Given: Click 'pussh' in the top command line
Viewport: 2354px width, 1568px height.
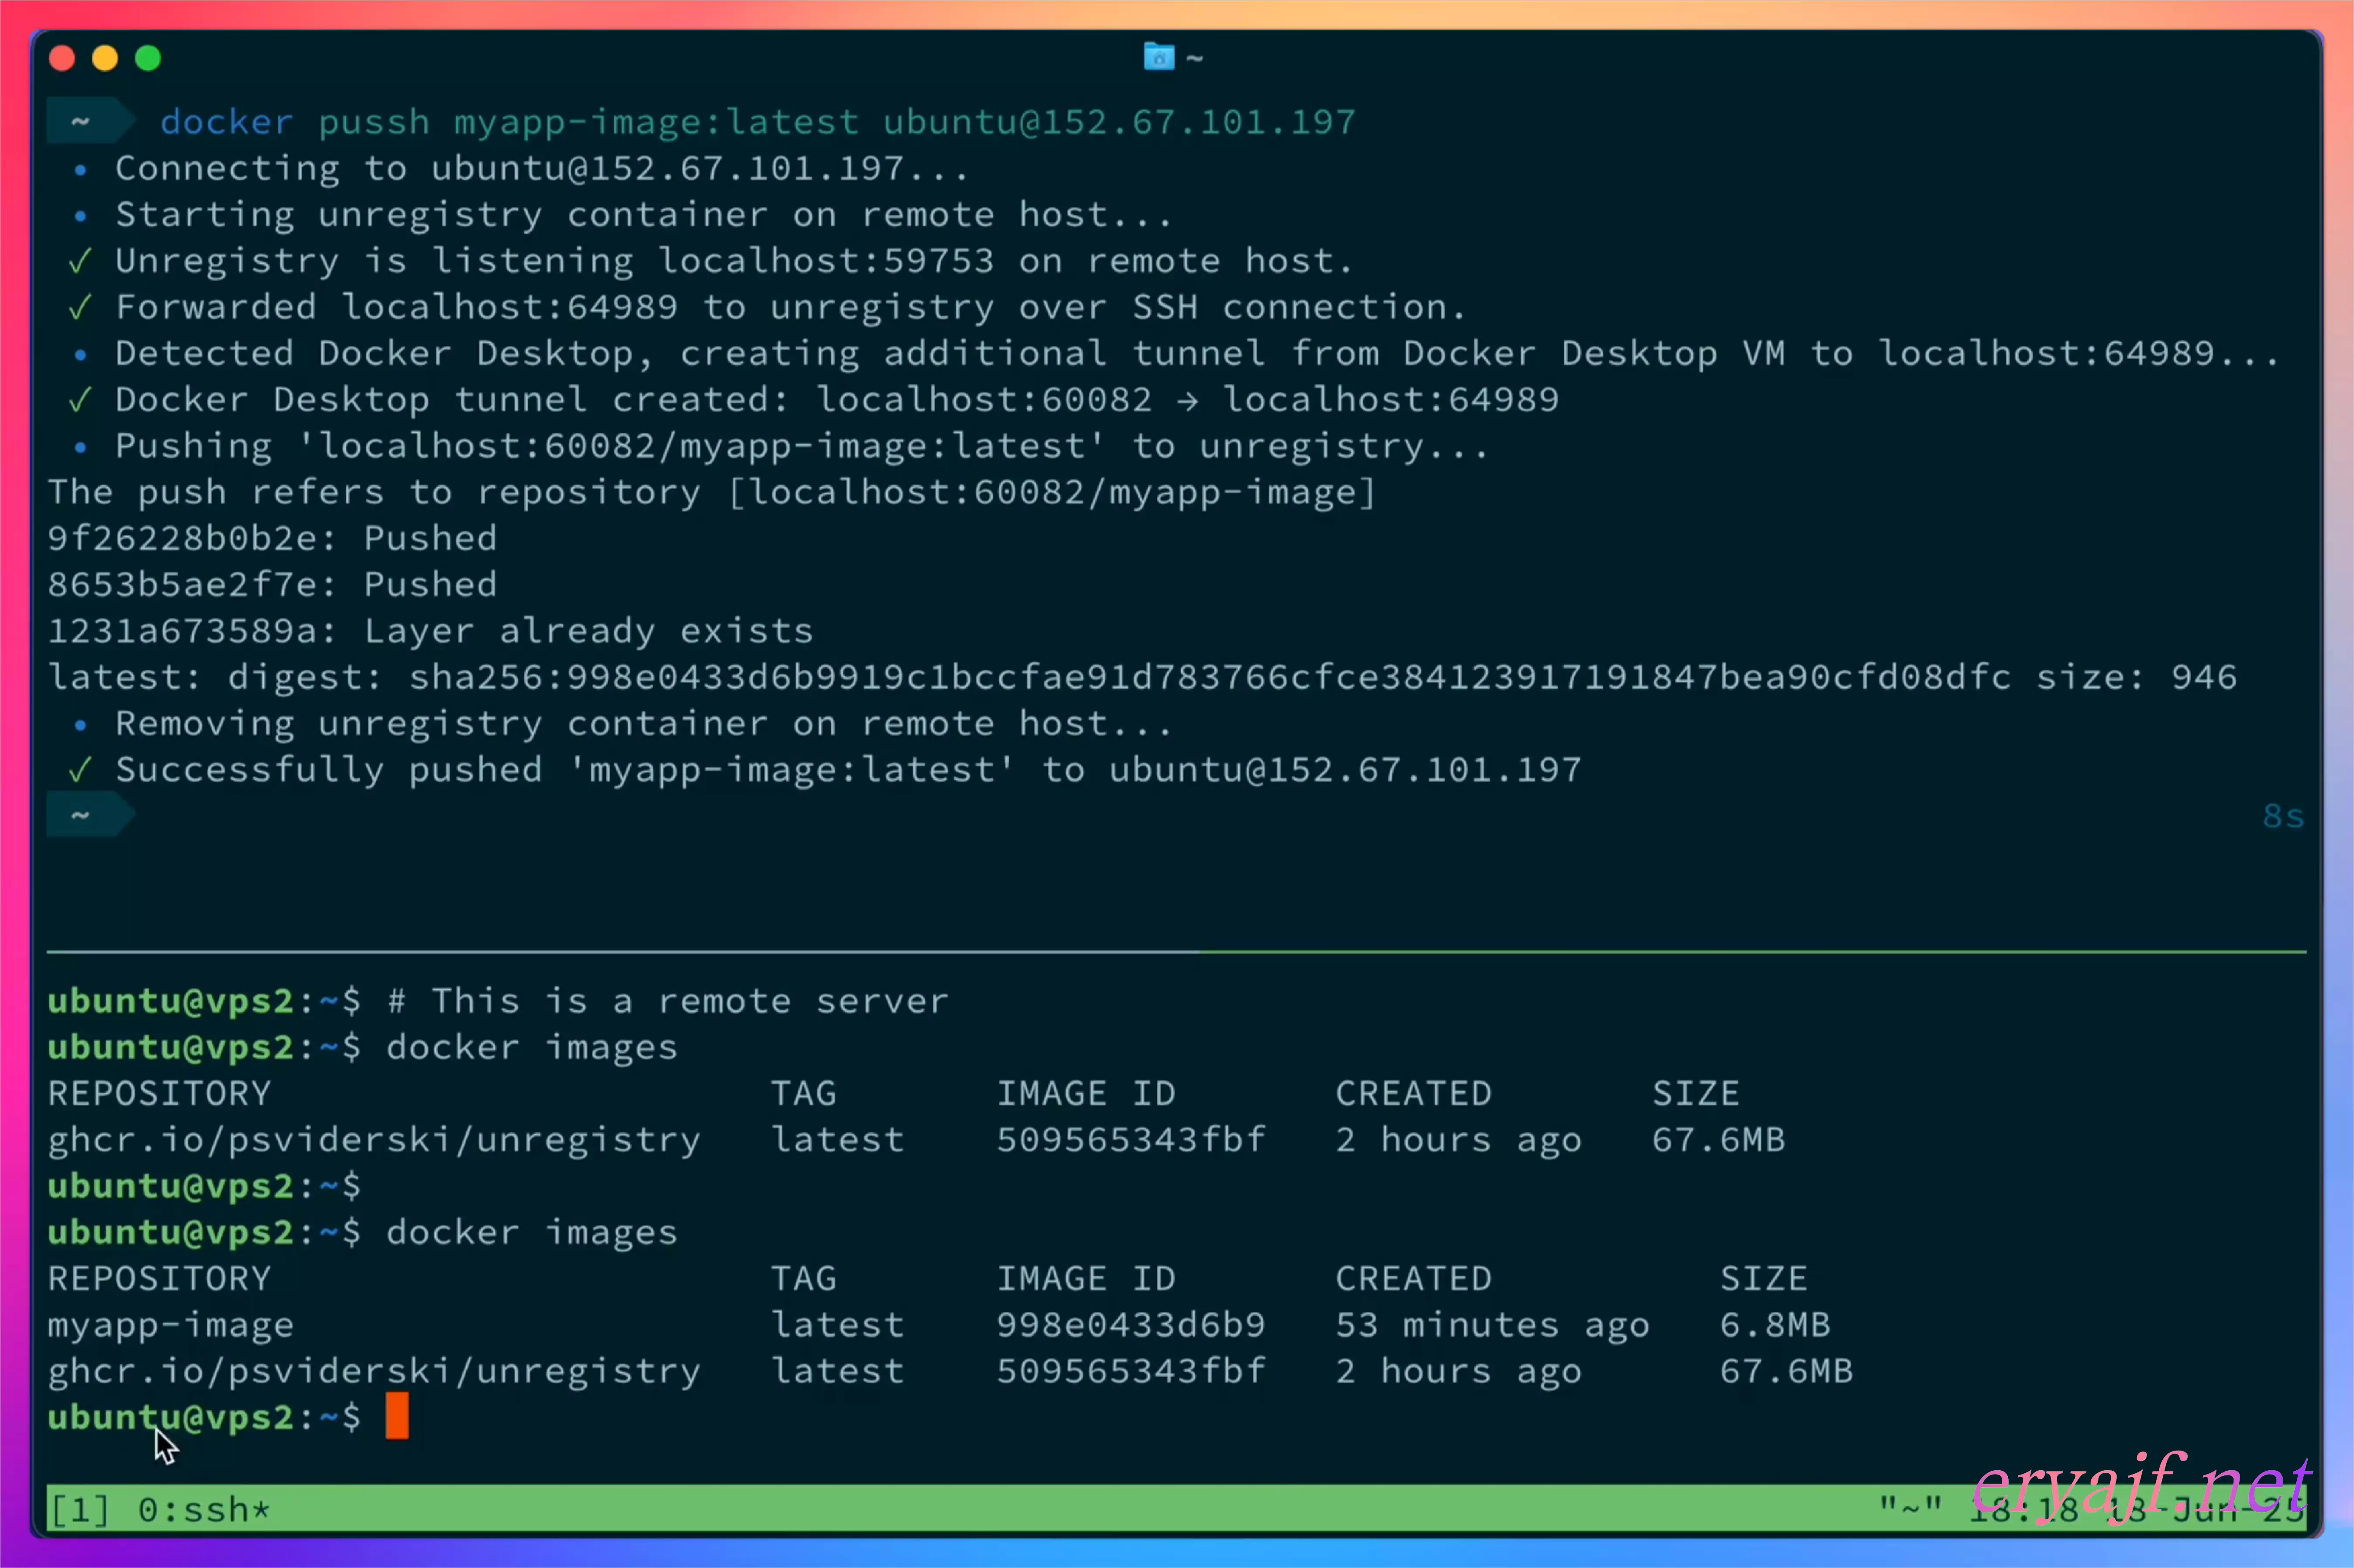Looking at the screenshot, I should (x=374, y=123).
